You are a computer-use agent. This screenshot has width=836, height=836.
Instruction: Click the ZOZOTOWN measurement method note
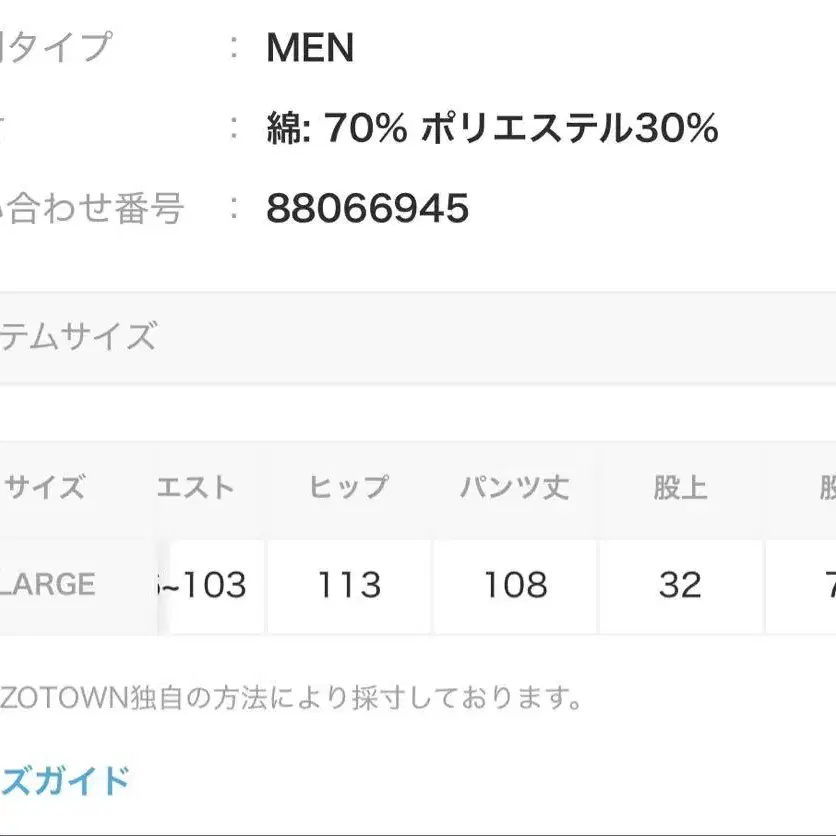tap(290, 697)
